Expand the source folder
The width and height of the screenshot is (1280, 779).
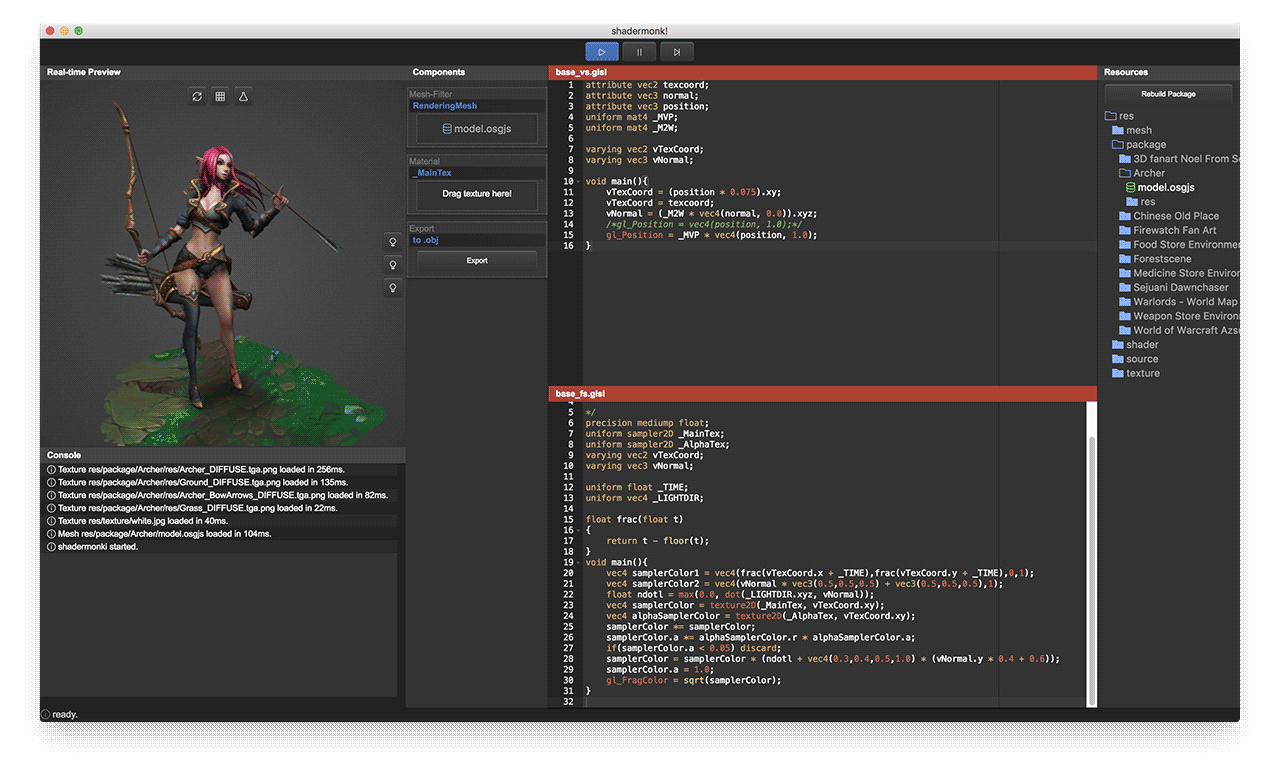[1134, 359]
